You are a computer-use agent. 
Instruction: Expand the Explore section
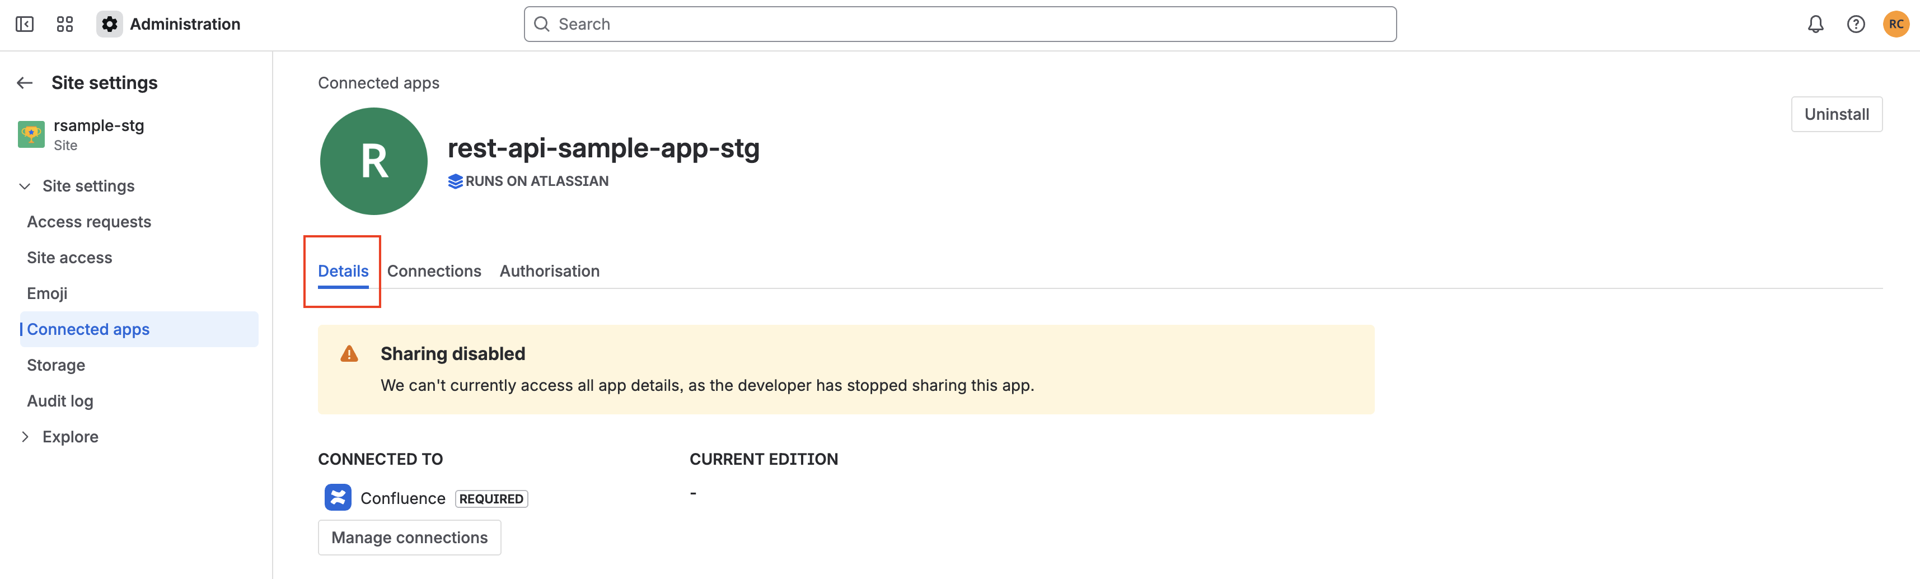point(25,436)
